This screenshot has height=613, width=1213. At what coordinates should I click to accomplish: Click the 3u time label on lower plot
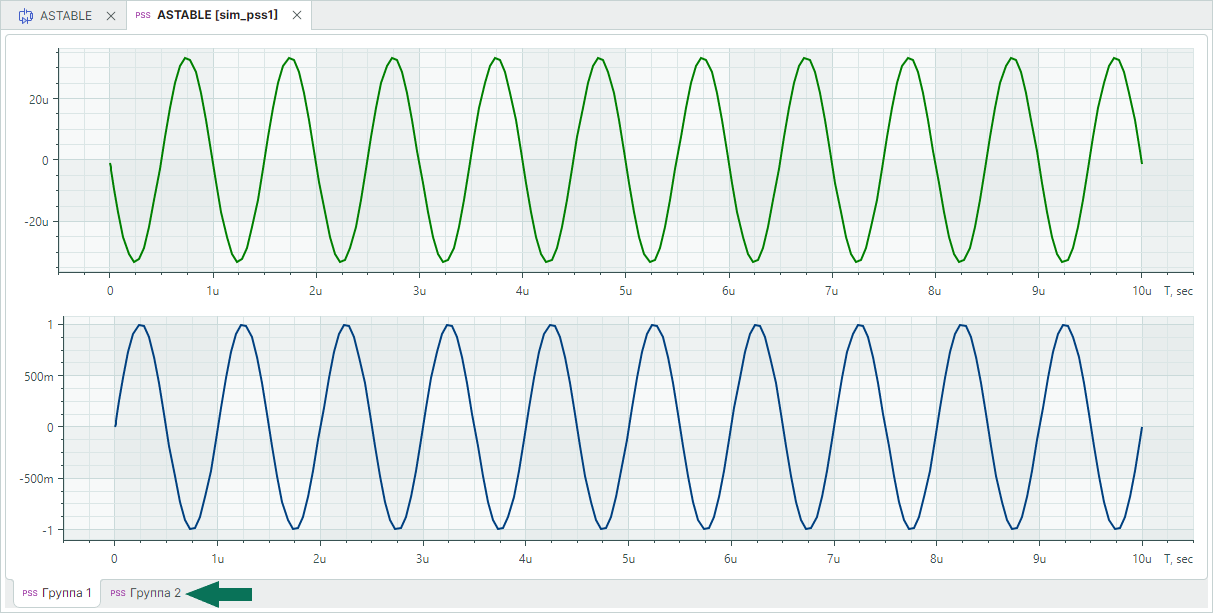tap(422, 559)
